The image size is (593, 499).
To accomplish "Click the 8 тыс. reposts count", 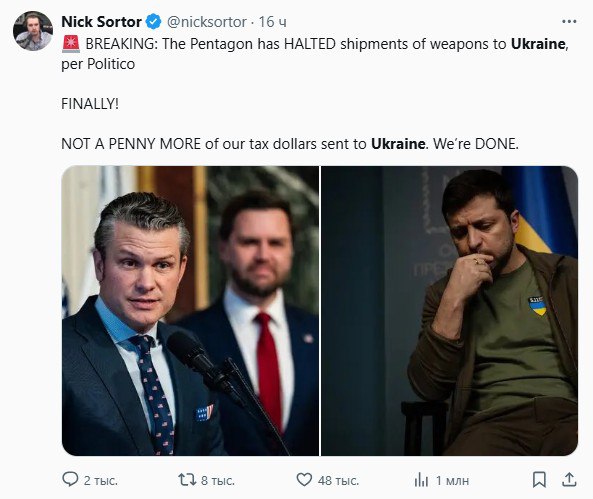I will pyautogui.click(x=218, y=480).
